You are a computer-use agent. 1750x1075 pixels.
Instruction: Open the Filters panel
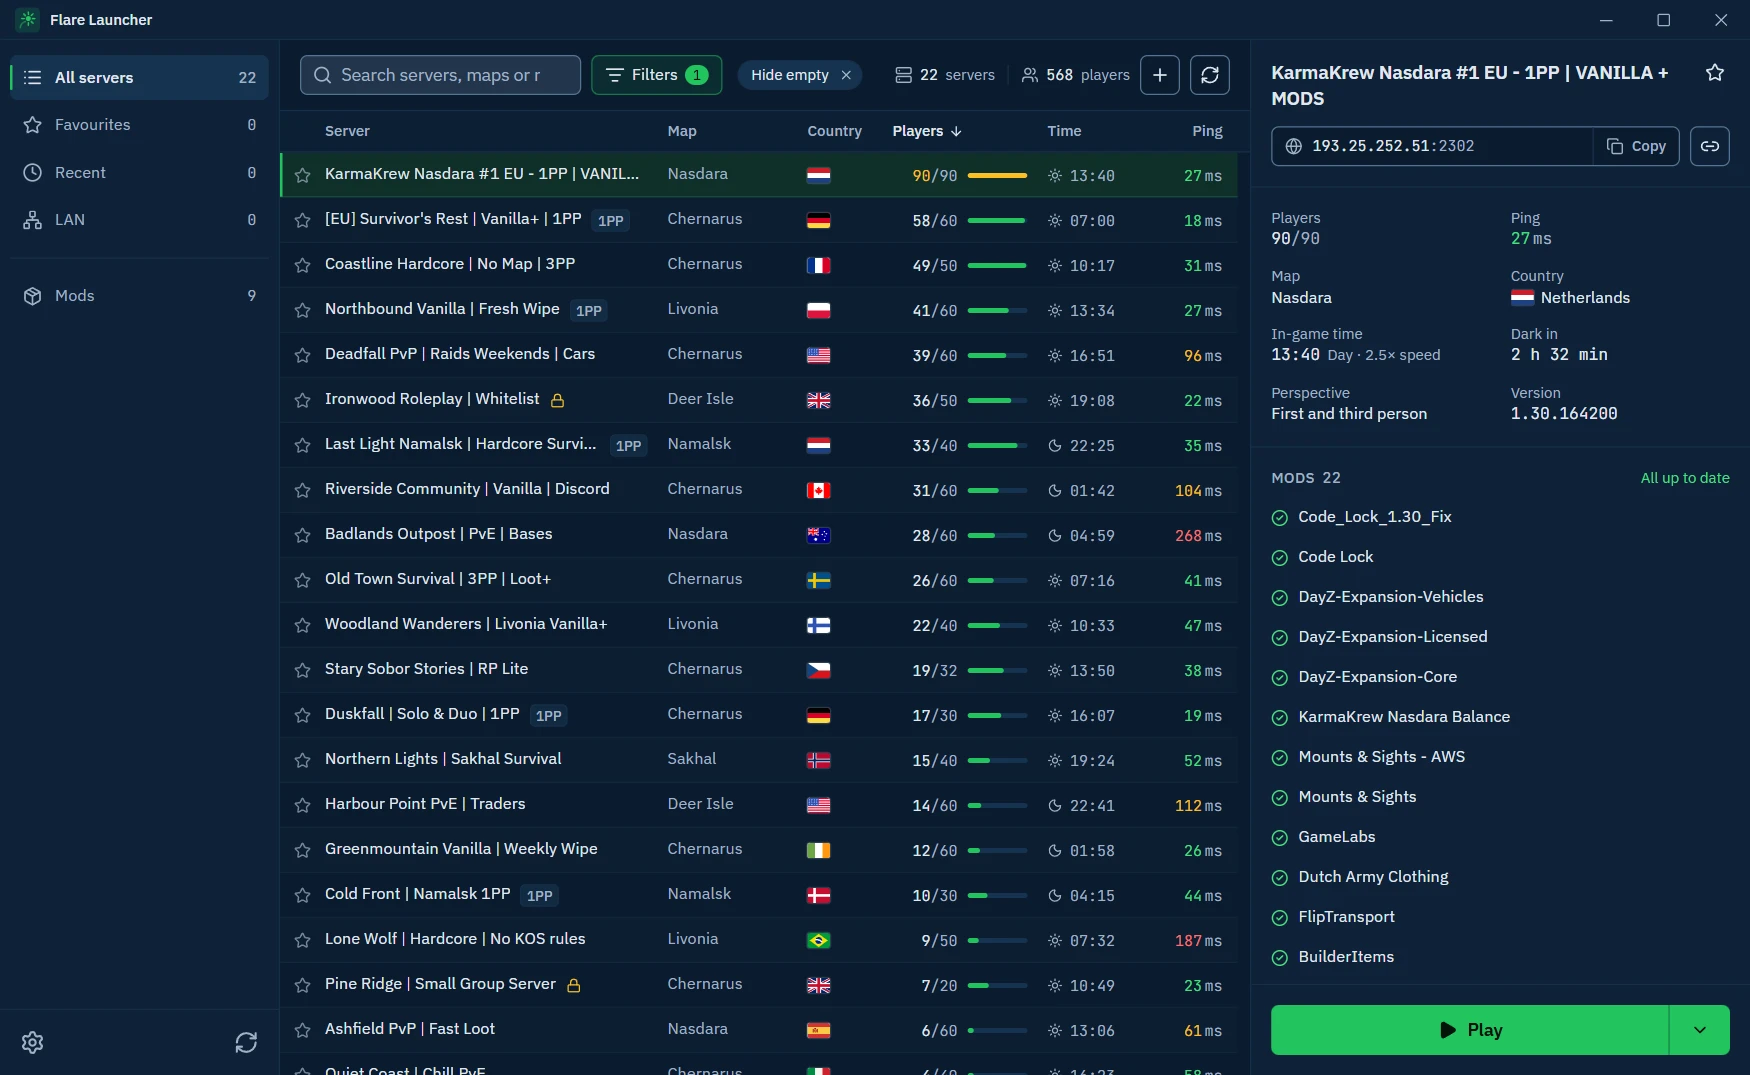pyautogui.click(x=657, y=75)
